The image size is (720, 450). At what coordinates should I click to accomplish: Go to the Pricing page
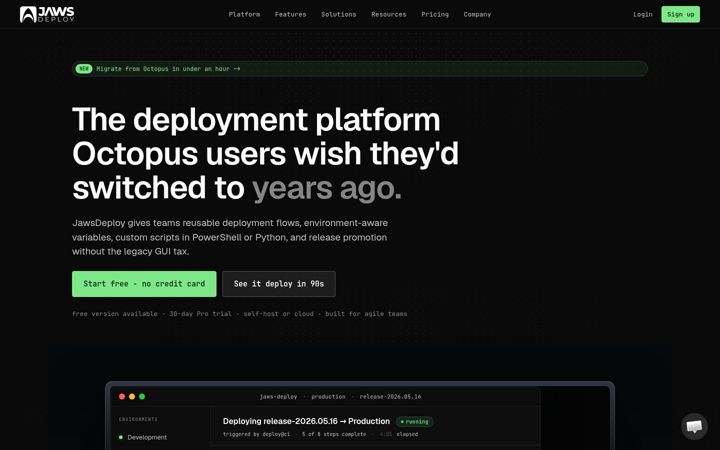click(435, 14)
